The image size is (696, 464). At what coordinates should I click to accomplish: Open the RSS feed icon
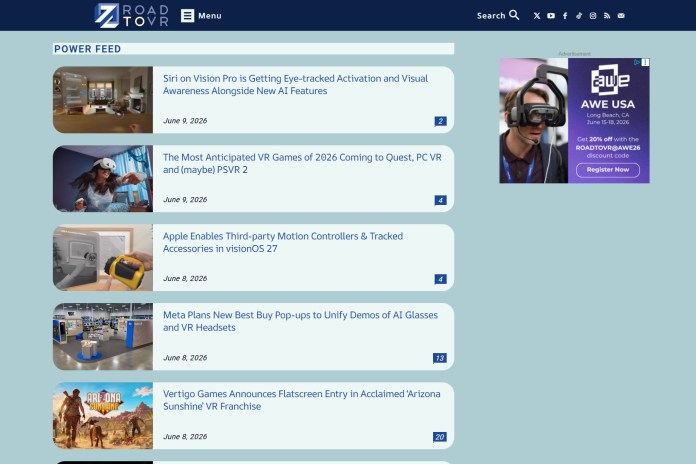pyautogui.click(x=607, y=16)
